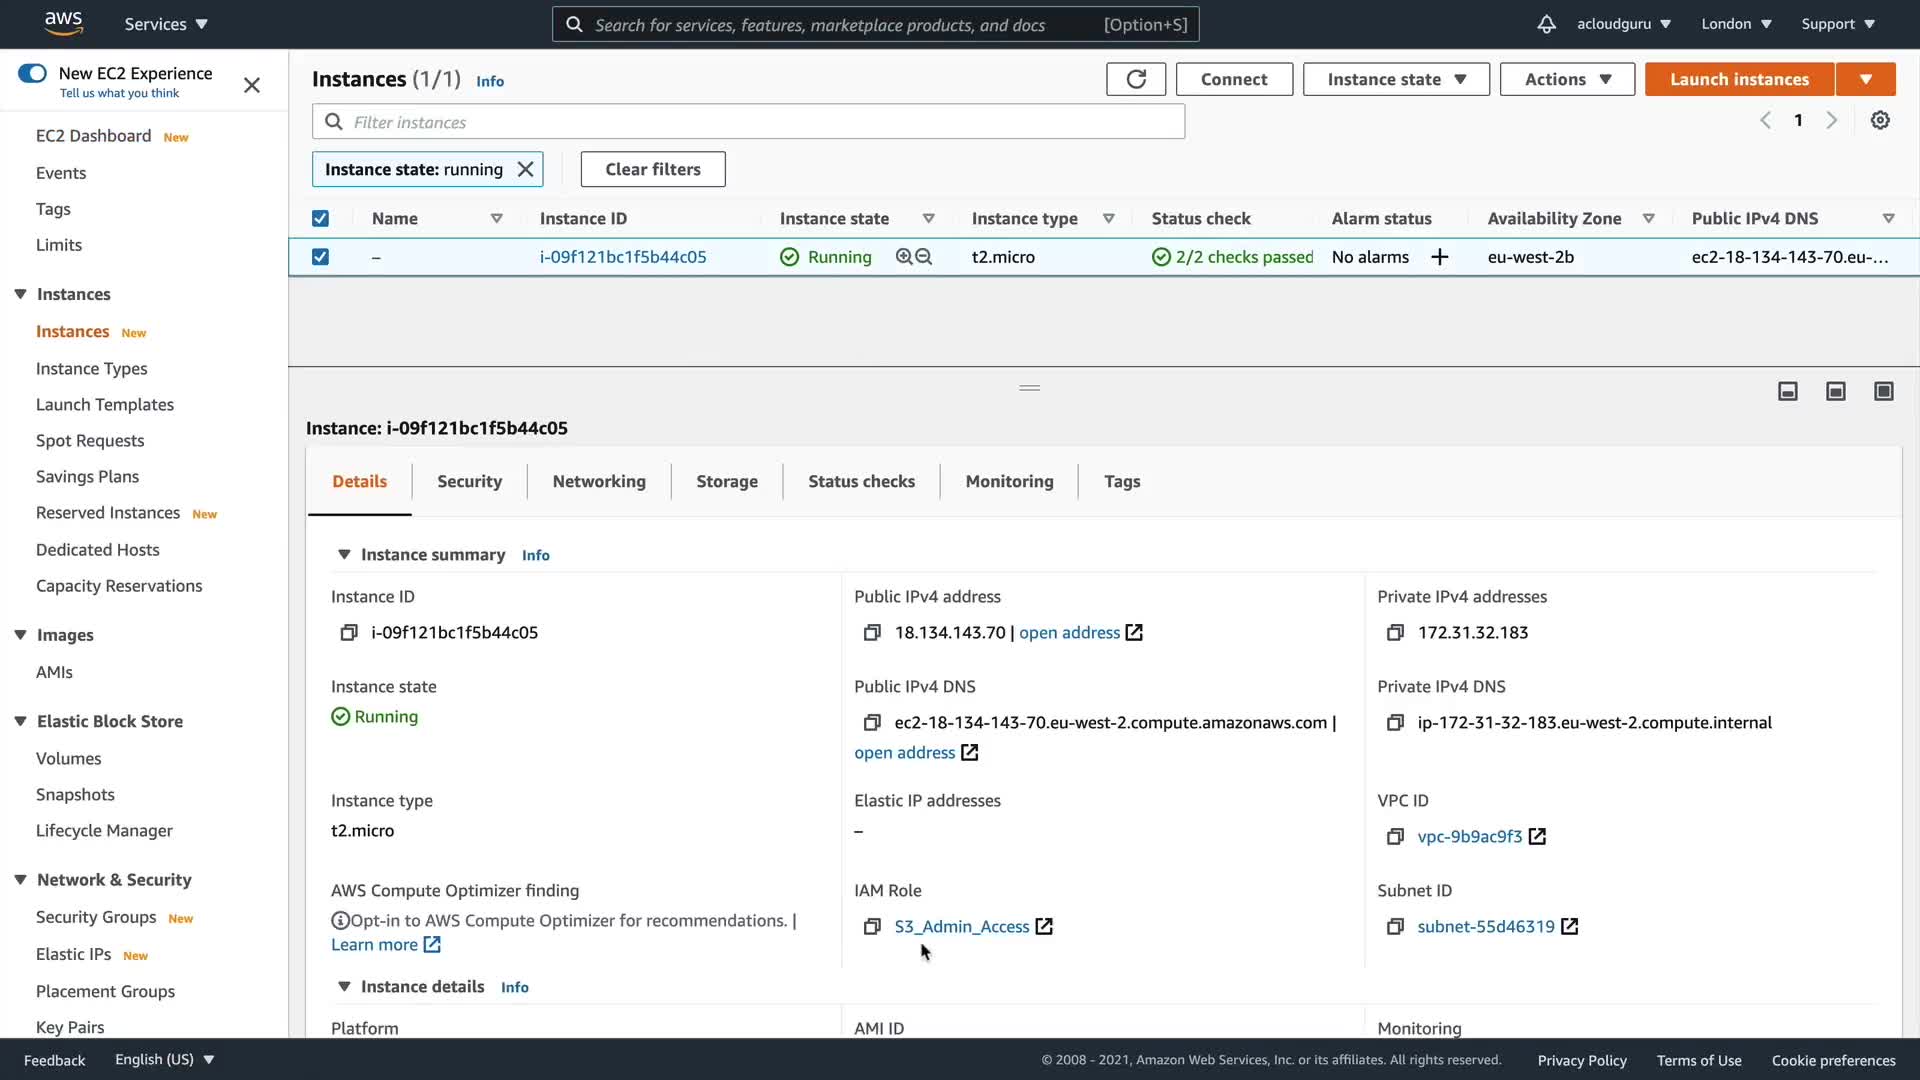Deselect the instance row checkbox
The height and width of the screenshot is (1080, 1920).
pos(320,257)
